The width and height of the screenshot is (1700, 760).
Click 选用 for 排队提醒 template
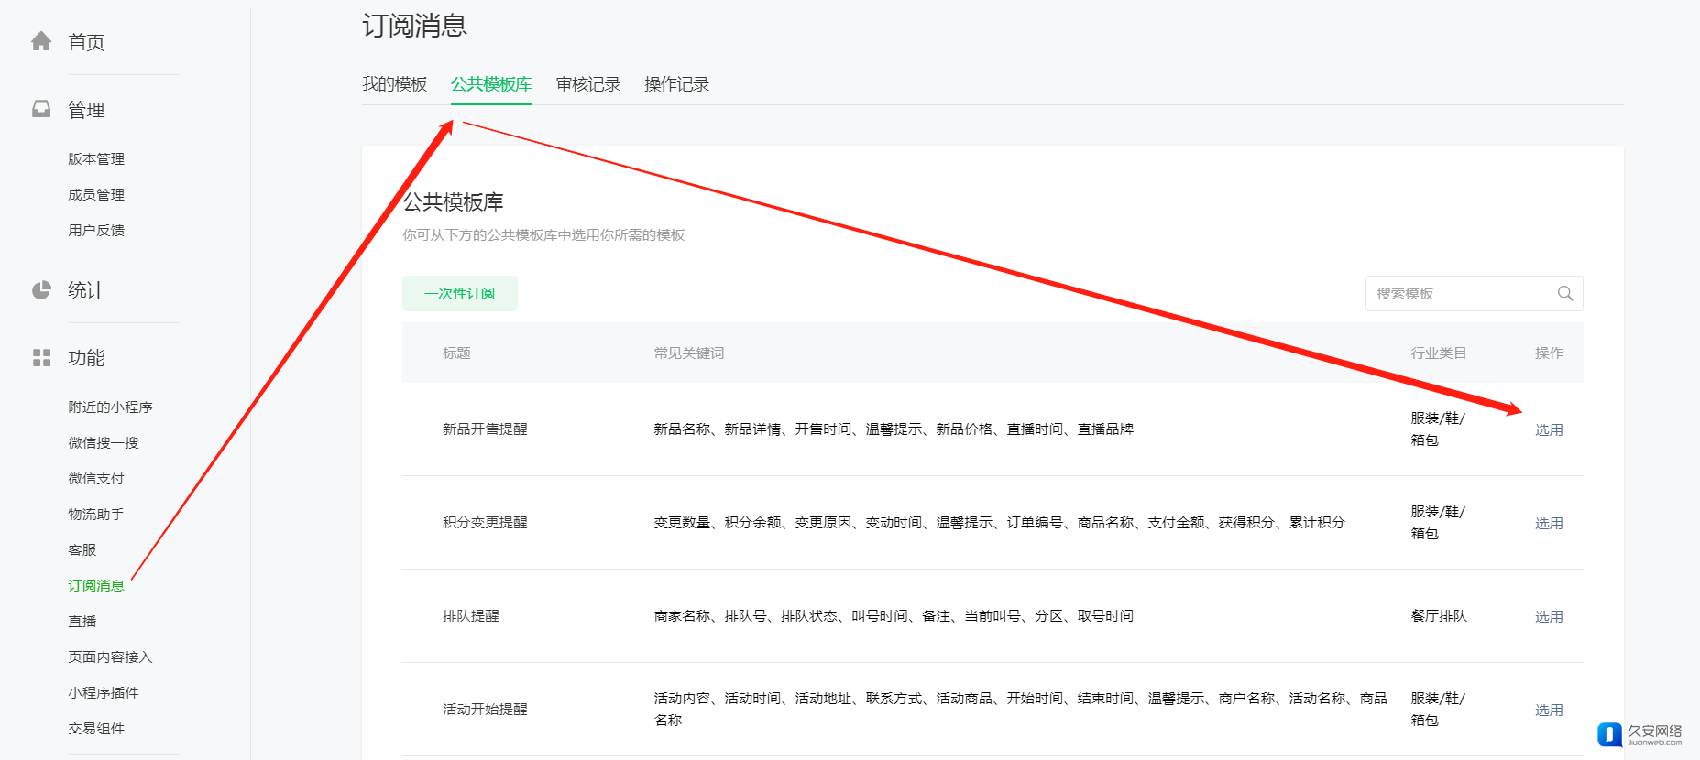coord(1549,617)
